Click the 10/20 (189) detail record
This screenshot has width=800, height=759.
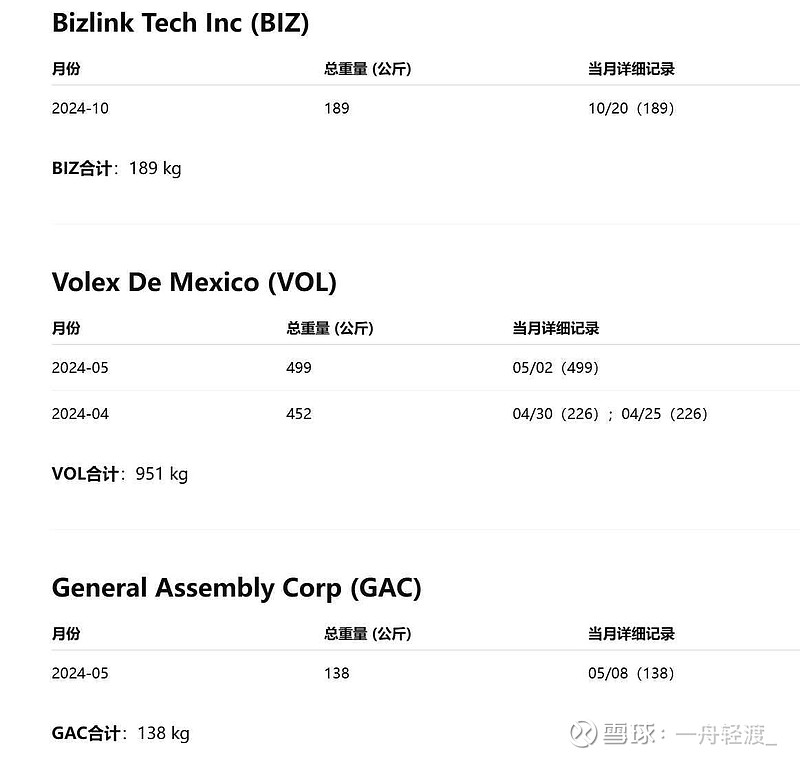(631, 108)
